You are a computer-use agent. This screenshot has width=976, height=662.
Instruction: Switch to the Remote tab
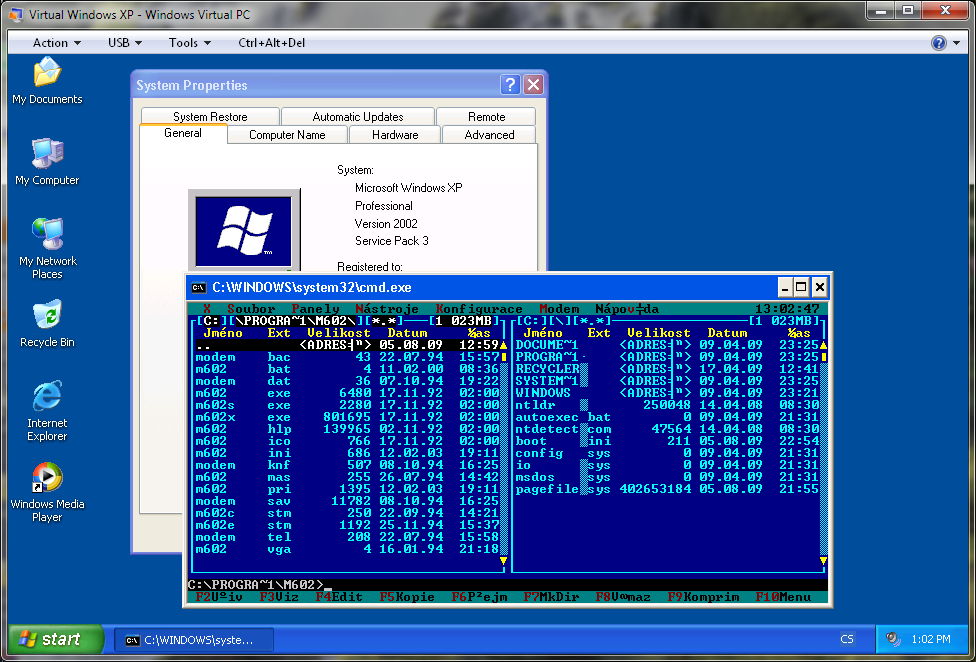pyautogui.click(x=486, y=116)
